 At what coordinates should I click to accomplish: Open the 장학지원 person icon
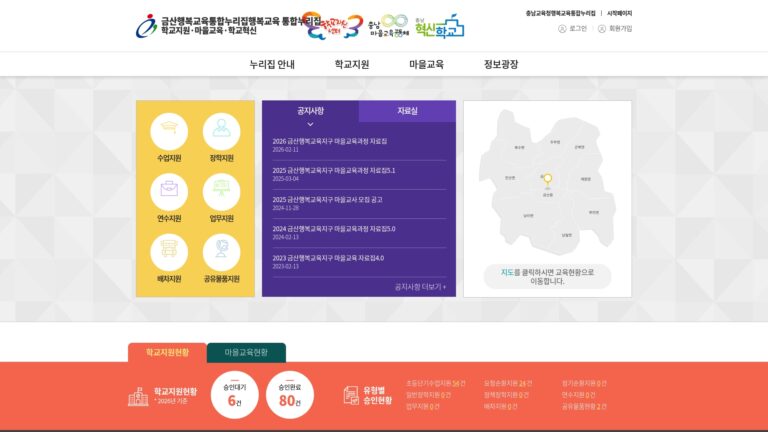coord(221,131)
